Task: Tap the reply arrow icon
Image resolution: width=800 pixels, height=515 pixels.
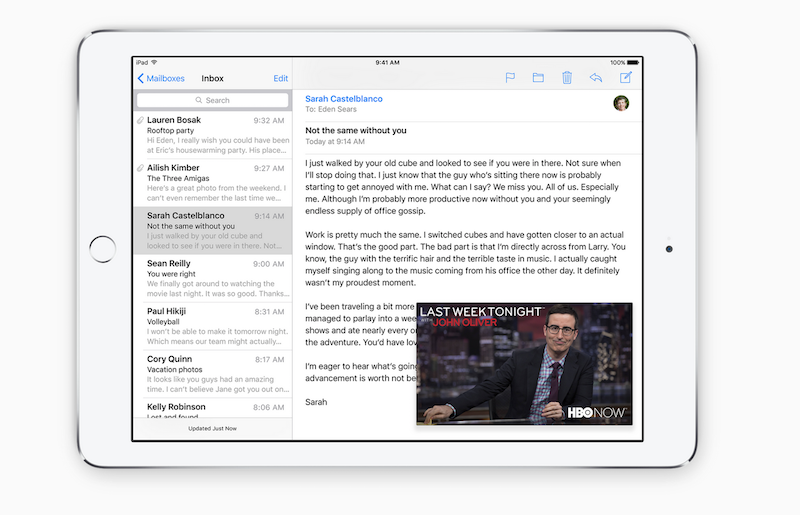Action: pos(596,78)
